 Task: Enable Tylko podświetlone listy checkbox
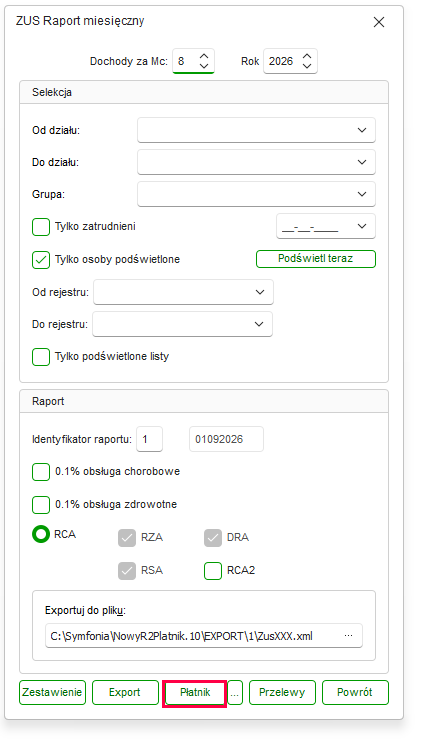pyautogui.click(x=41, y=357)
